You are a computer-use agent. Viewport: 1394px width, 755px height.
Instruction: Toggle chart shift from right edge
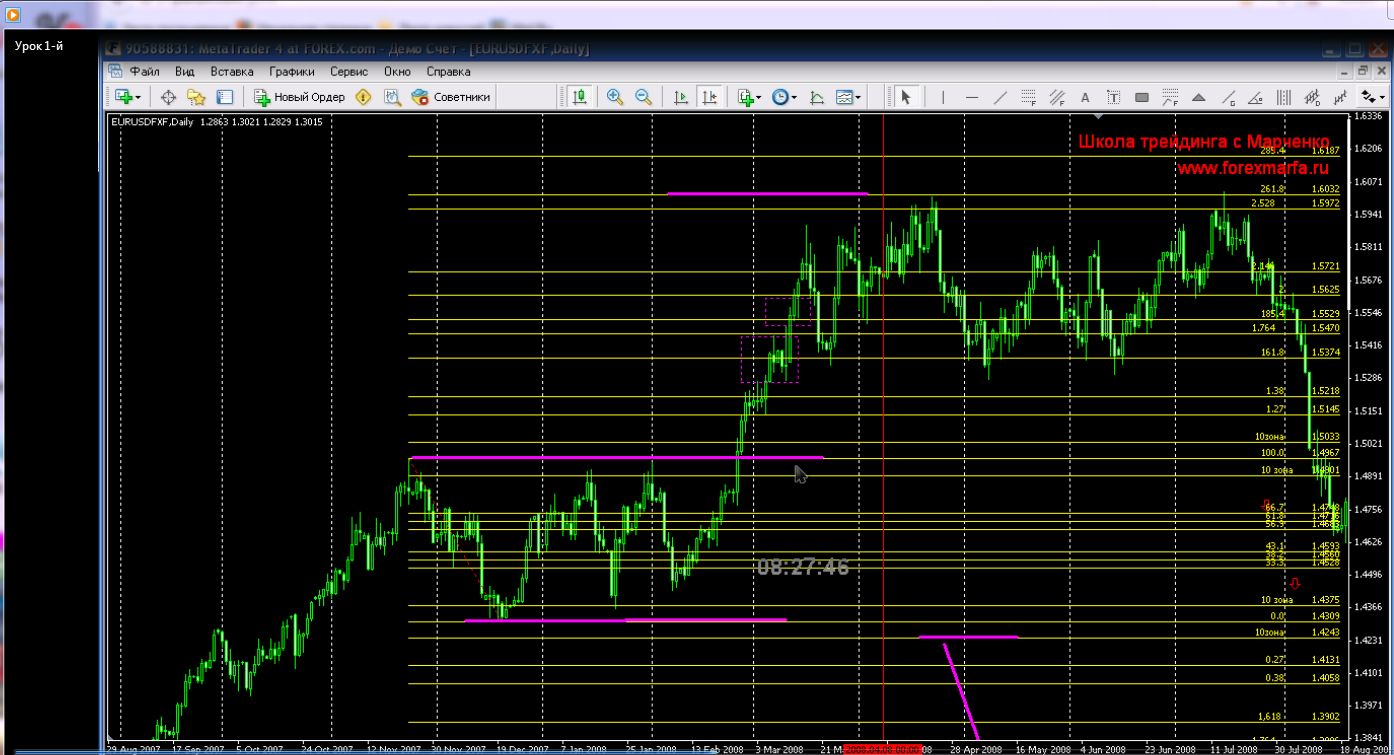709,97
